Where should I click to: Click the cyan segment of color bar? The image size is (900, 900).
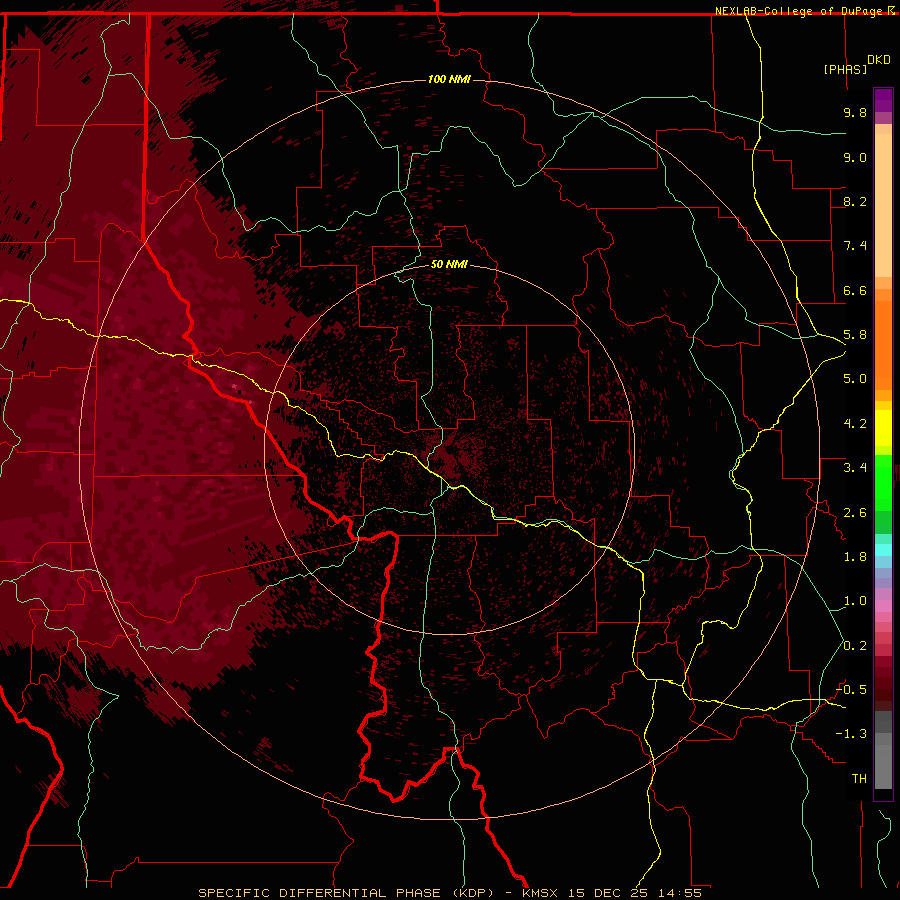click(883, 549)
